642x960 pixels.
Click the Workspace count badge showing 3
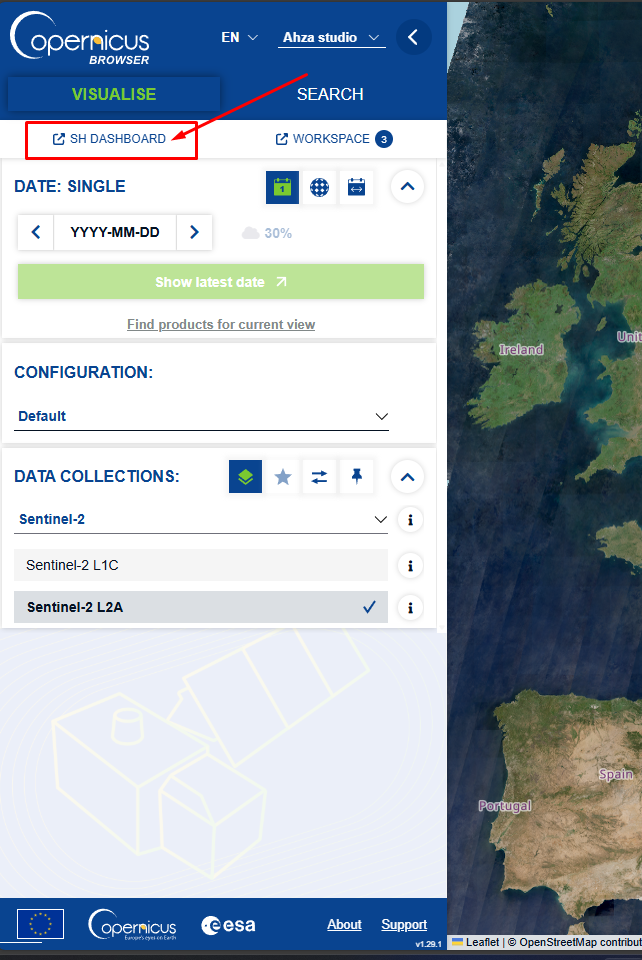point(384,139)
